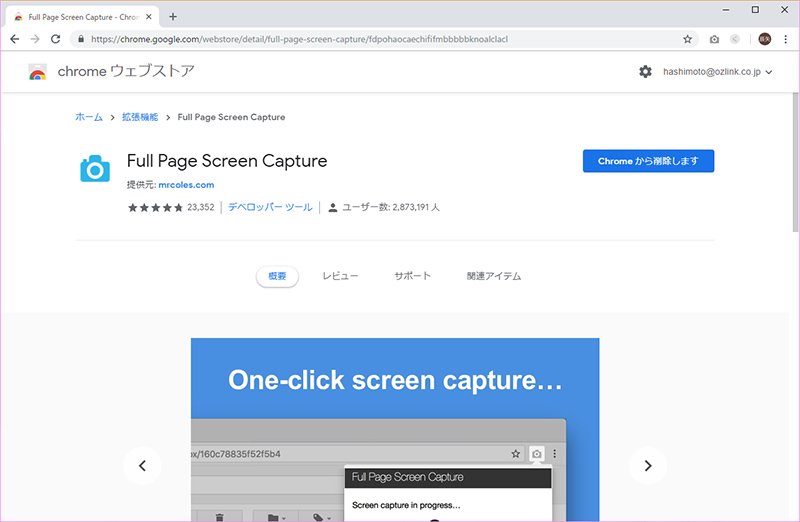This screenshot has height=522, width=800.
Task: Bookmark this page with star icon
Action: point(687,39)
